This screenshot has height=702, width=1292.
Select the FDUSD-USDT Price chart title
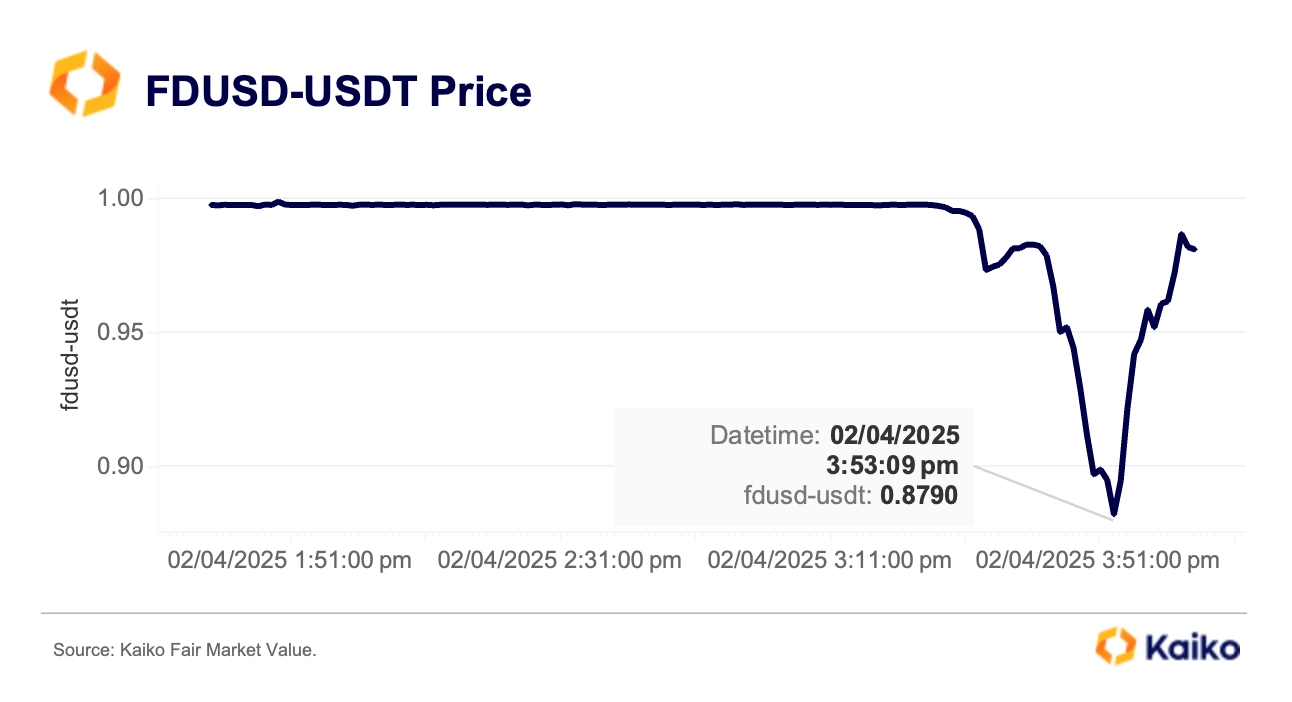click(x=338, y=92)
